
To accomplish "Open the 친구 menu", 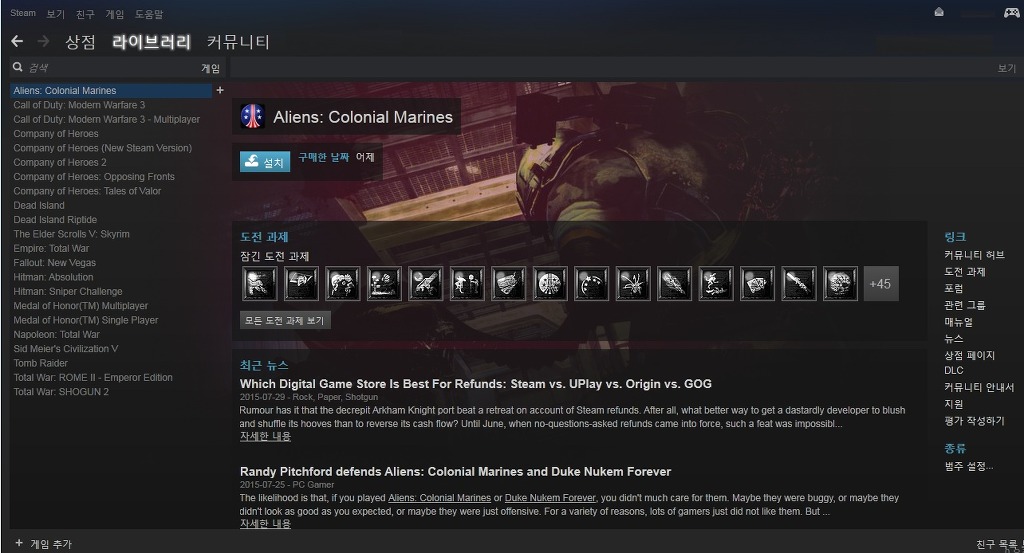I will 85,14.
